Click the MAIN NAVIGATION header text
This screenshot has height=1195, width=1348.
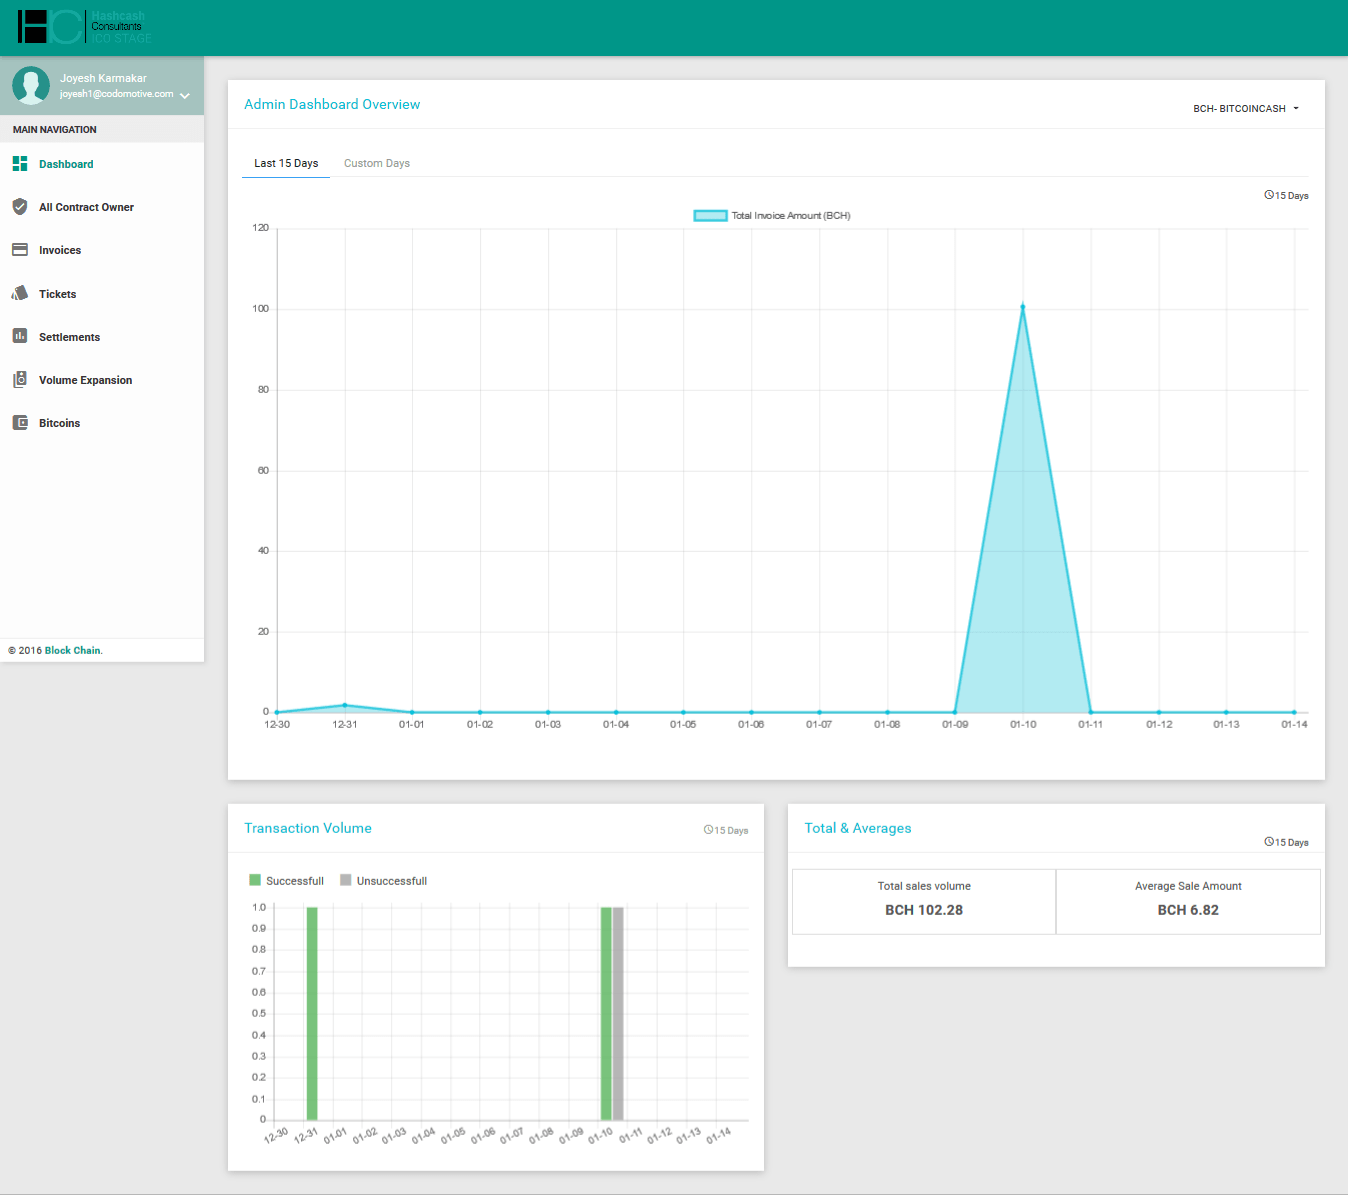pos(55,130)
